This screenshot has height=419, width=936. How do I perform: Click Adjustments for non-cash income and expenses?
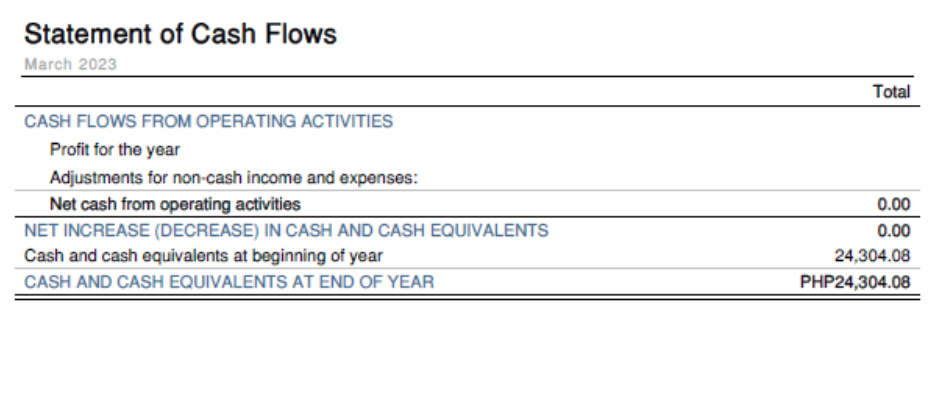click(x=232, y=178)
